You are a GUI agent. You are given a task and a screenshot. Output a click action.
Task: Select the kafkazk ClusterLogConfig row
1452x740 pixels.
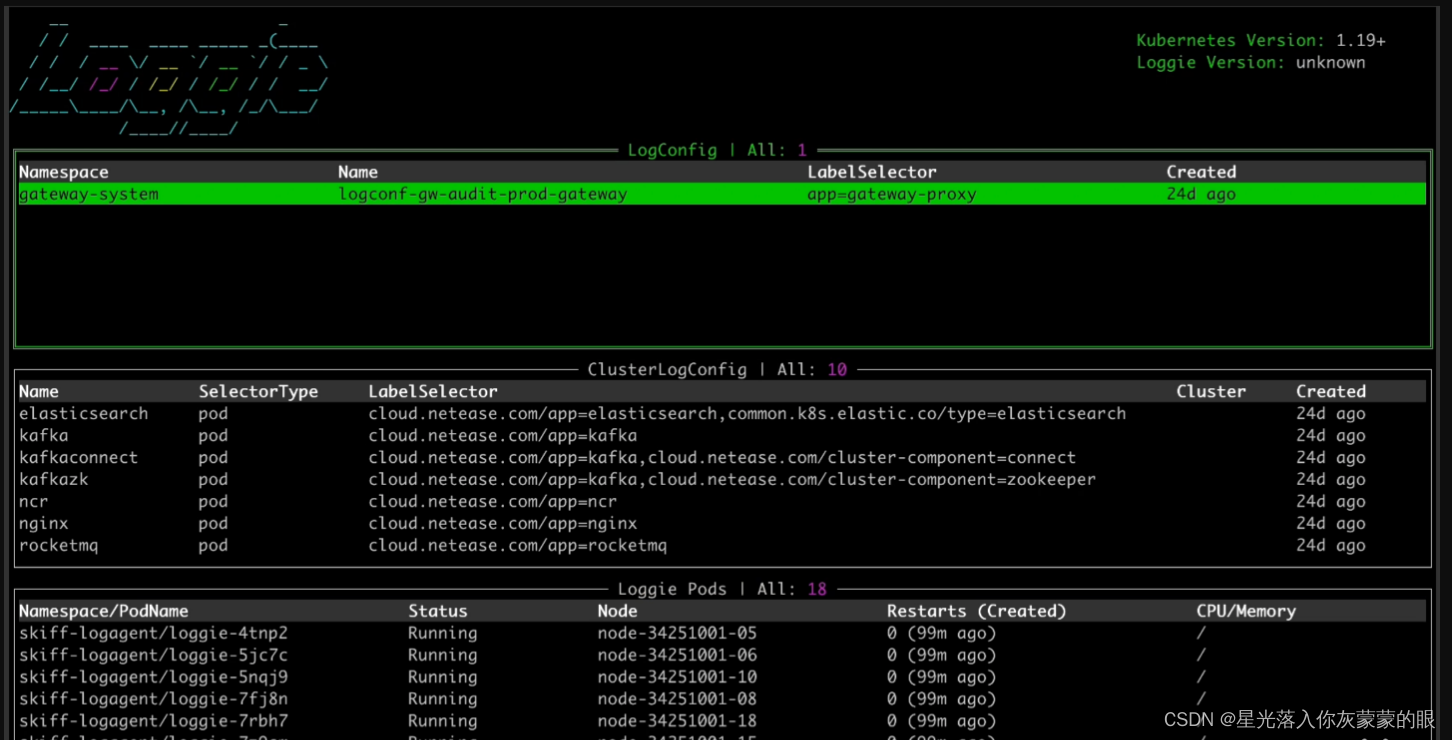[722, 480]
